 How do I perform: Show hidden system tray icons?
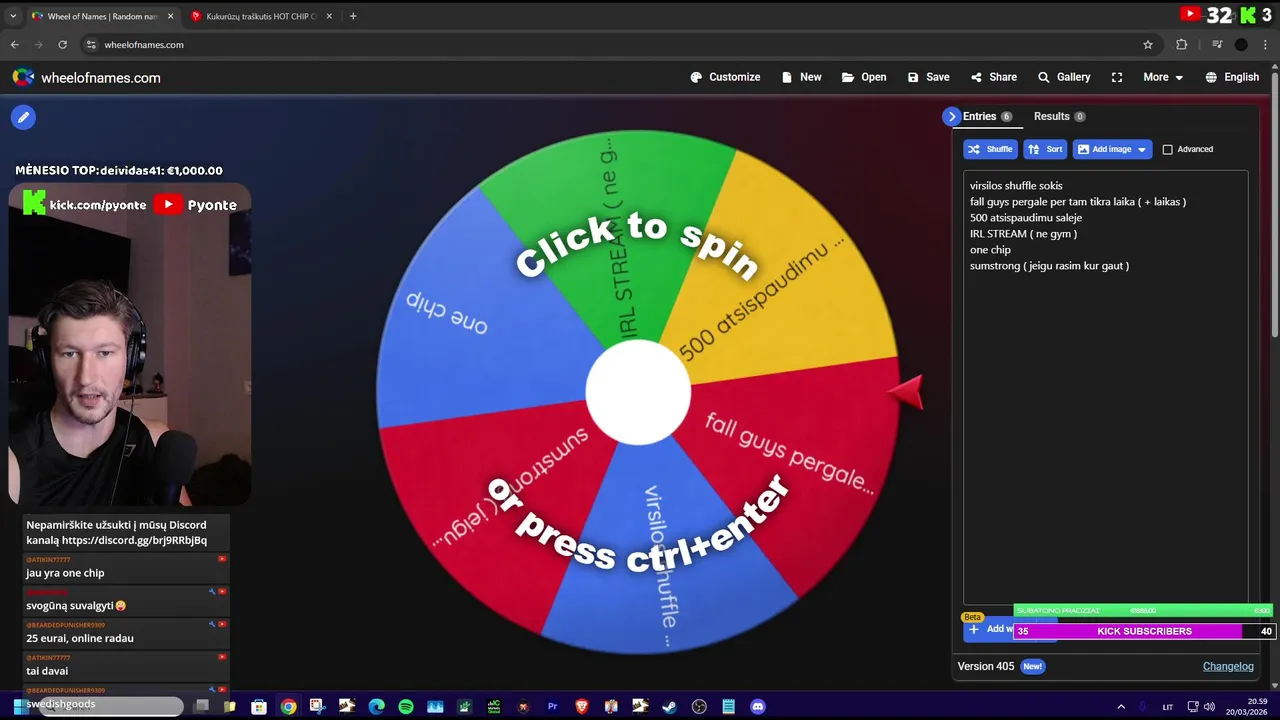pyautogui.click(x=1121, y=706)
